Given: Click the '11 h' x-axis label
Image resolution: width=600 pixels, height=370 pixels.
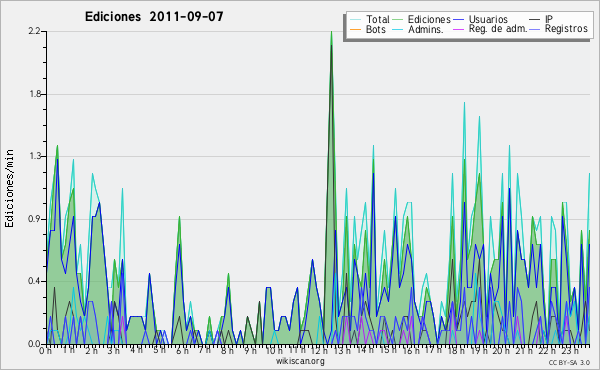Looking at the screenshot, I should 297,350.
